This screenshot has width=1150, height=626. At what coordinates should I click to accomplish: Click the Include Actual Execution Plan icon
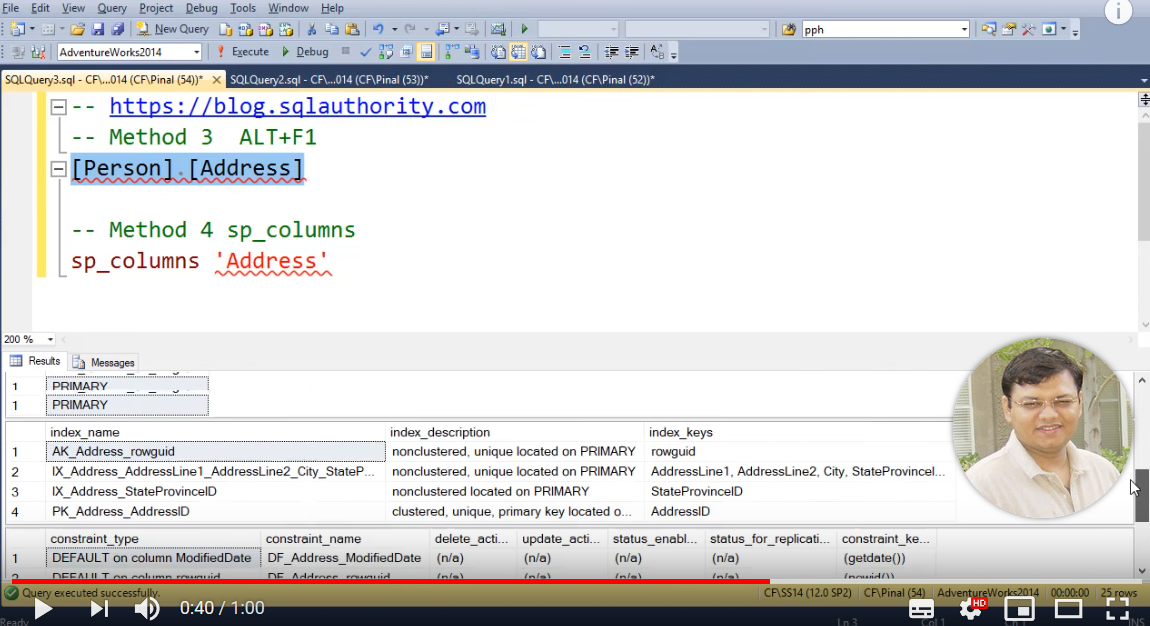pos(451,52)
